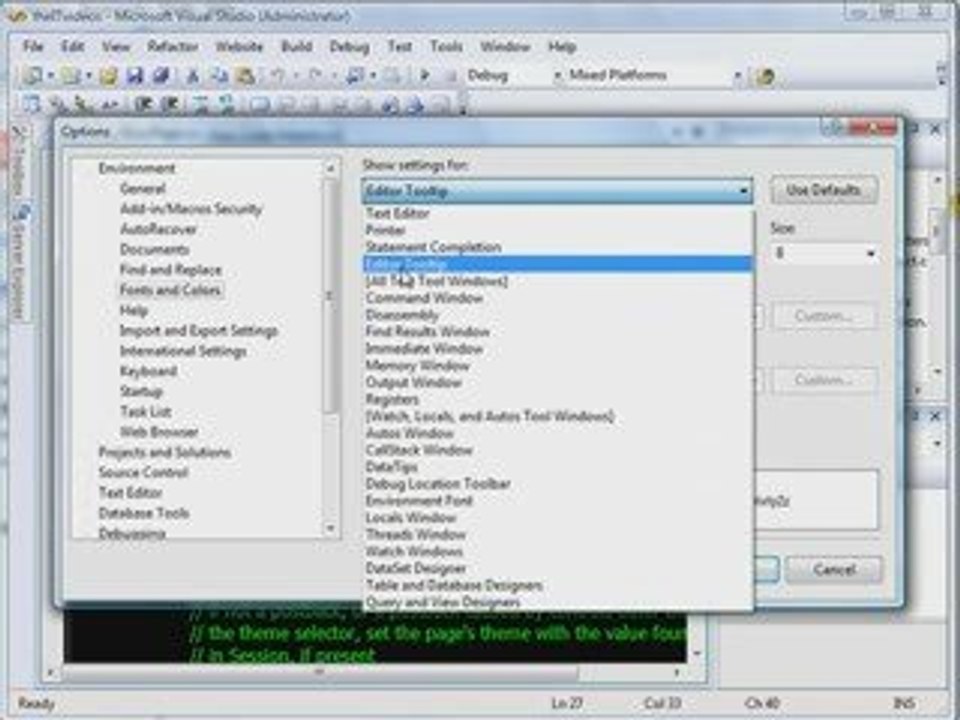The width and height of the screenshot is (960, 720).
Task: Select Source Control in the options tree
Action: click(x=143, y=473)
